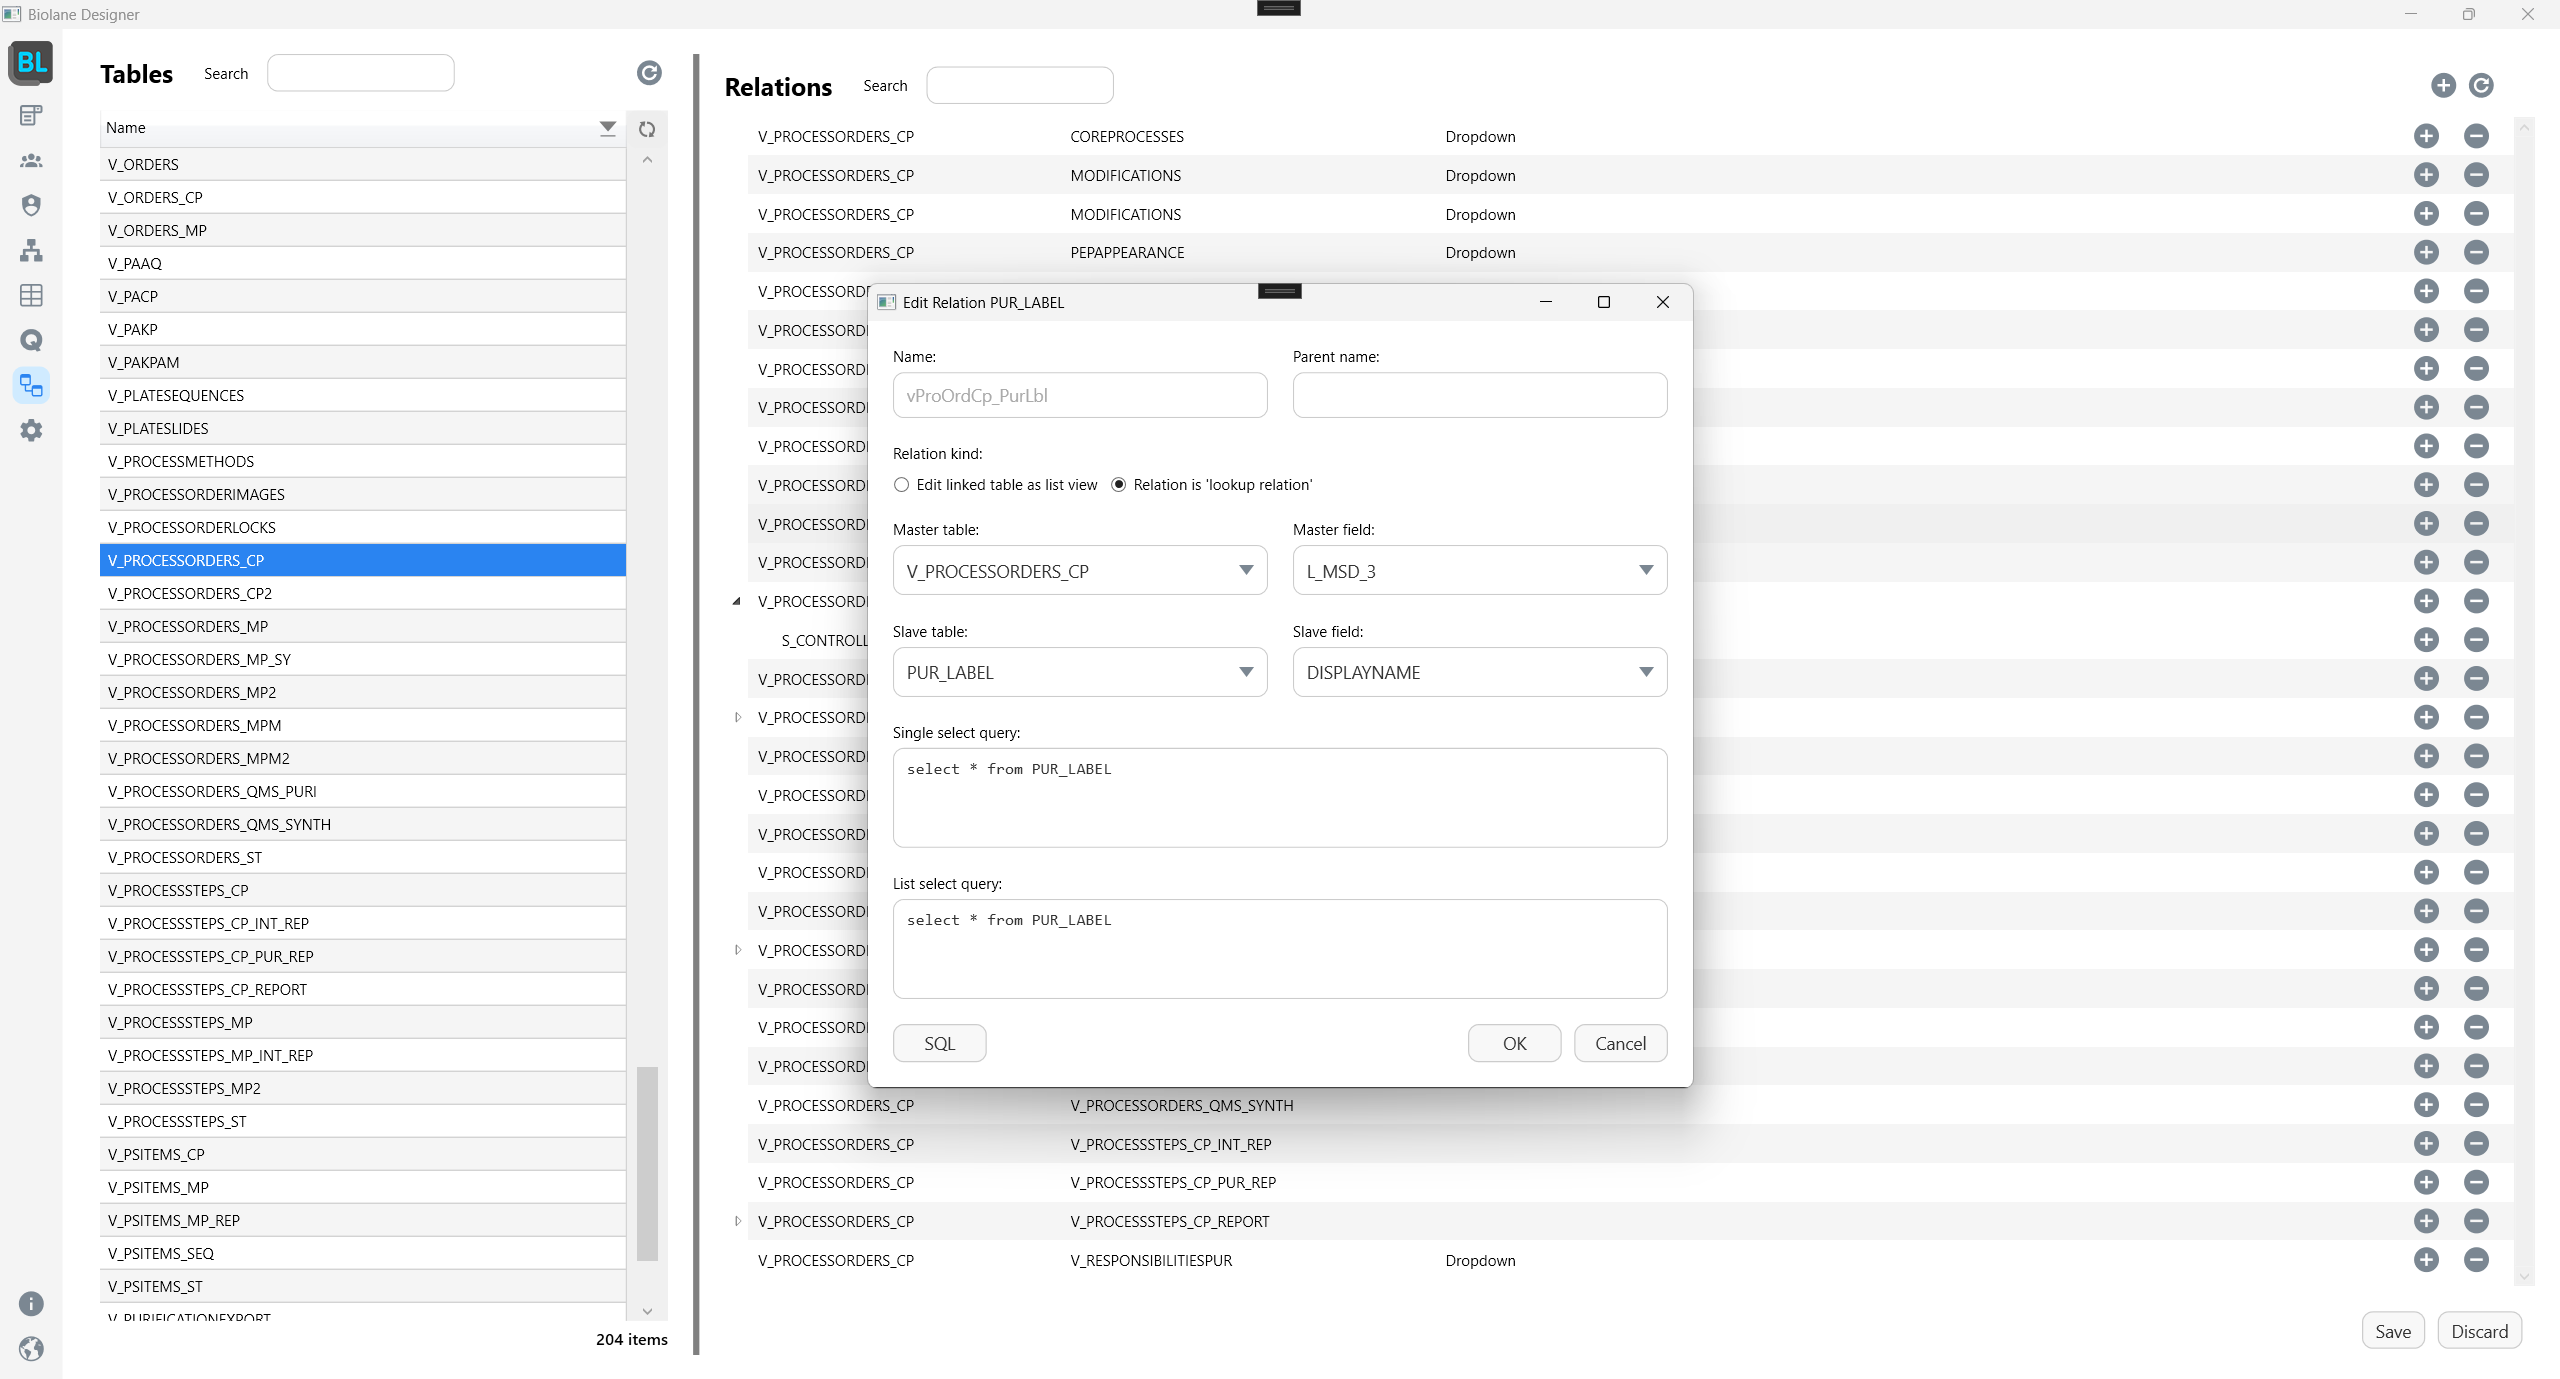Click the add relation plus icon in Relations header
The width and height of the screenshot is (2560, 1379).
pyautogui.click(x=2443, y=86)
